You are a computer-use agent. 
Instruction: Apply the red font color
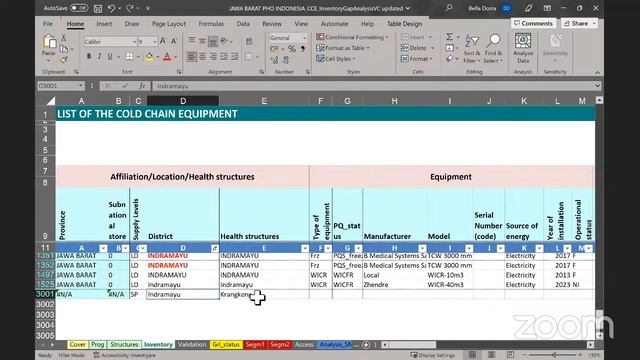167,57
